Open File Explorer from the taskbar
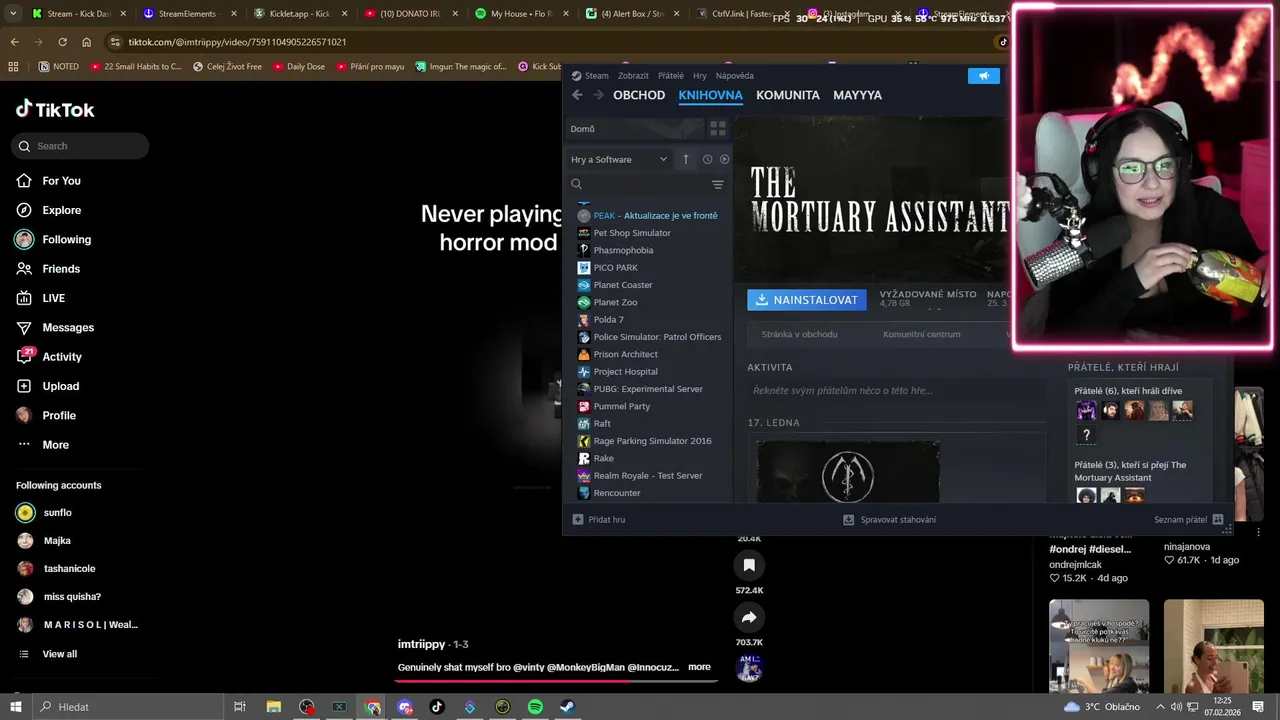1280x720 pixels. 274,707
